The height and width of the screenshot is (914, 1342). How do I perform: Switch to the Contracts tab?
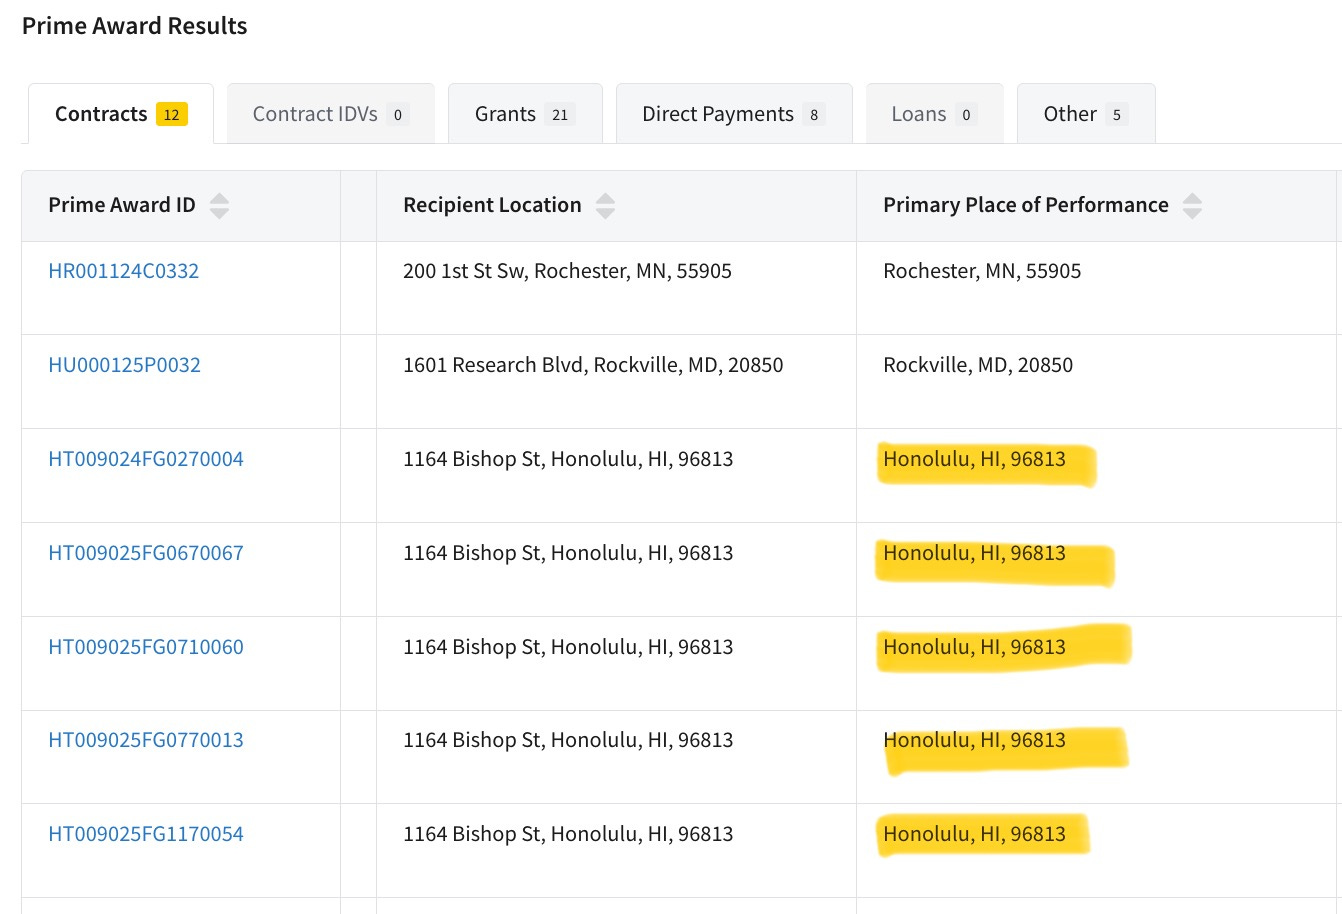[121, 114]
